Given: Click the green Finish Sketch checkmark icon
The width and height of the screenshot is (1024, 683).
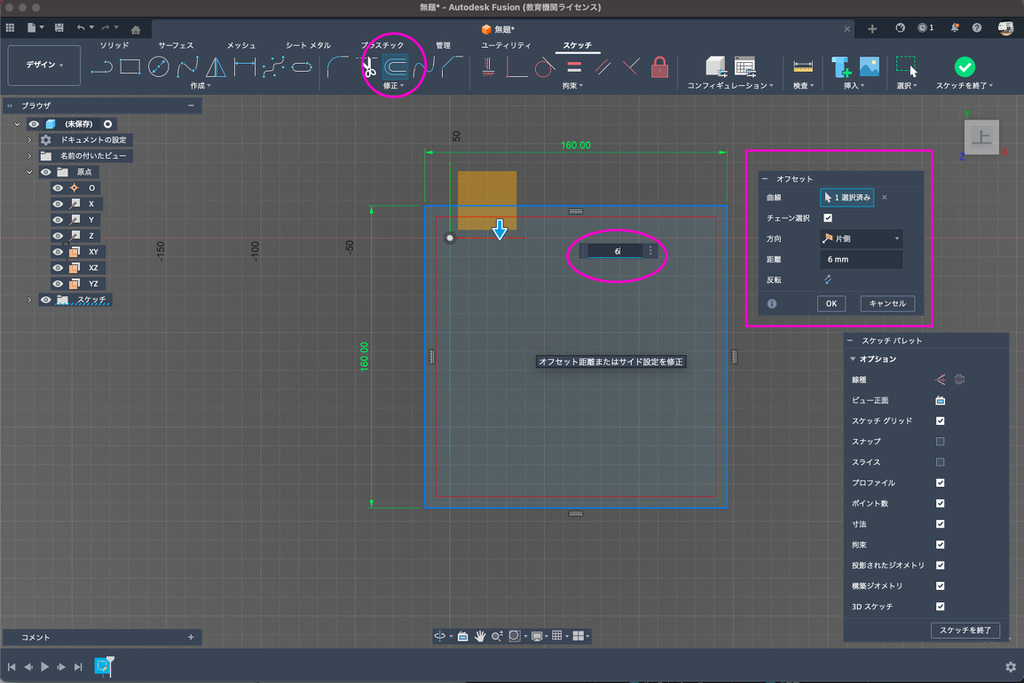Looking at the screenshot, I should coord(964,67).
